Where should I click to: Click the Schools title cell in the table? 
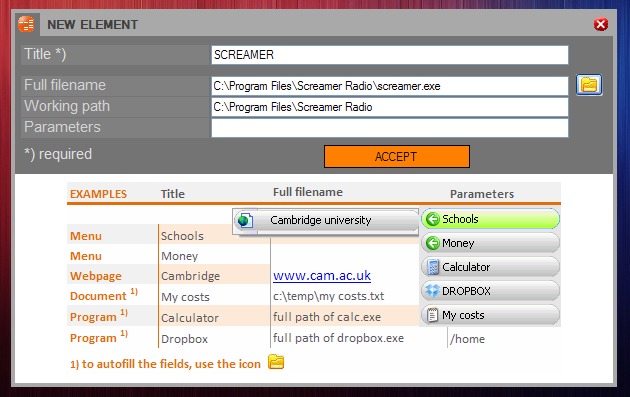tap(182, 236)
